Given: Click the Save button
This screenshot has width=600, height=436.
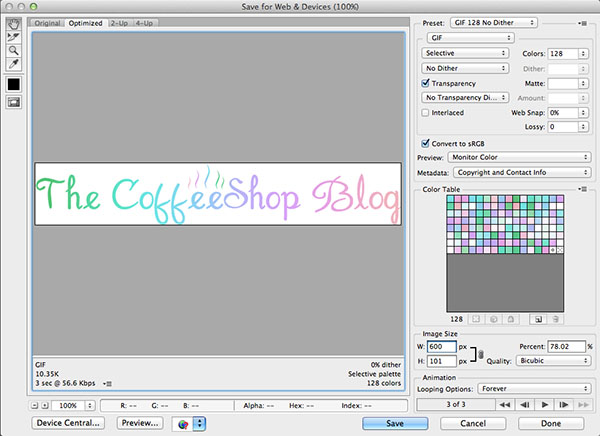Looking at the screenshot, I should (x=395, y=423).
